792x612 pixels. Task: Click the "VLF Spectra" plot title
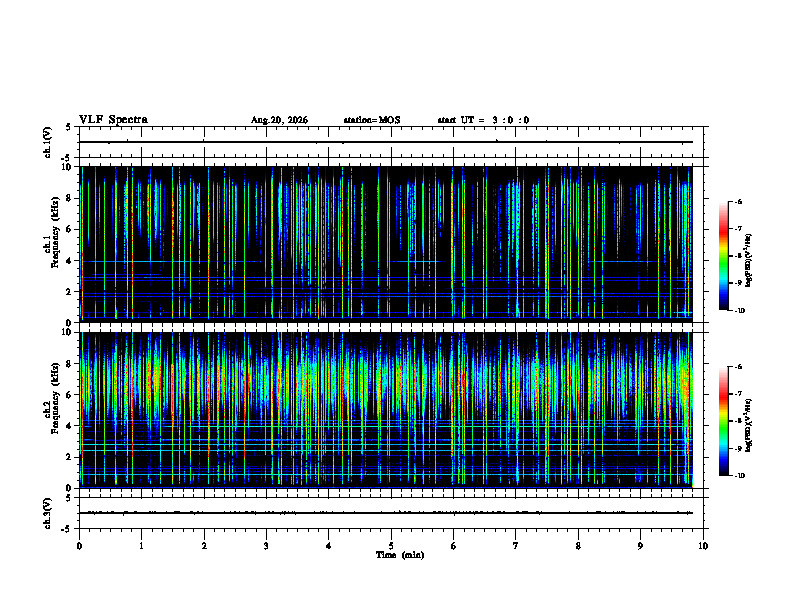point(113,120)
